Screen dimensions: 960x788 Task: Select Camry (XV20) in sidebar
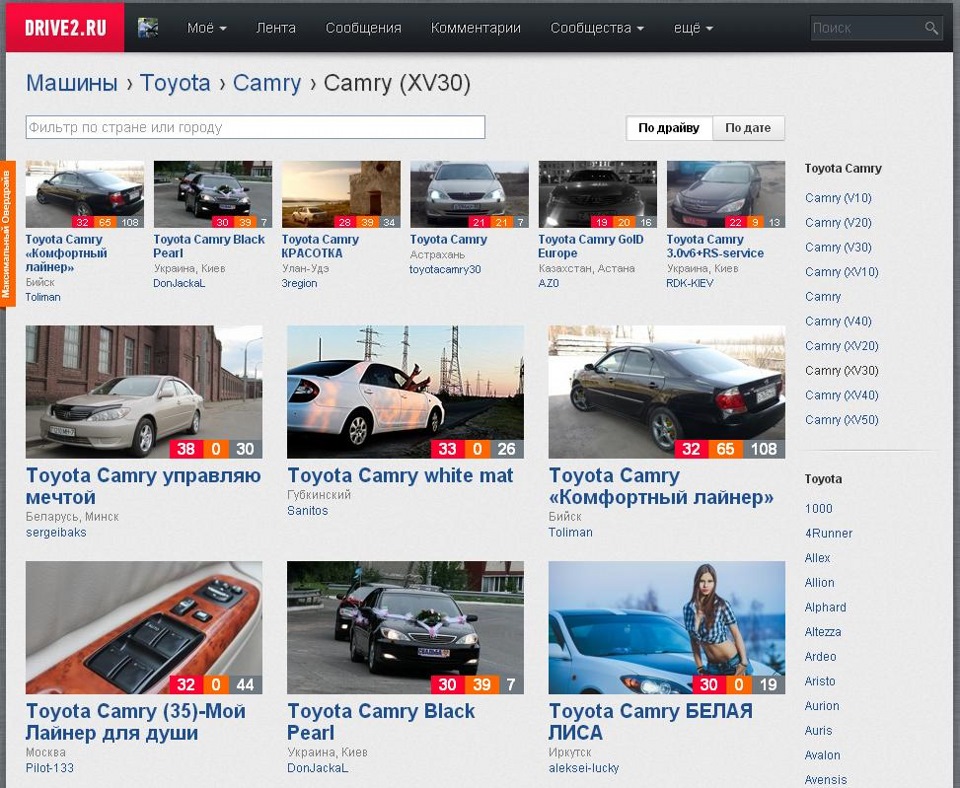pos(842,346)
